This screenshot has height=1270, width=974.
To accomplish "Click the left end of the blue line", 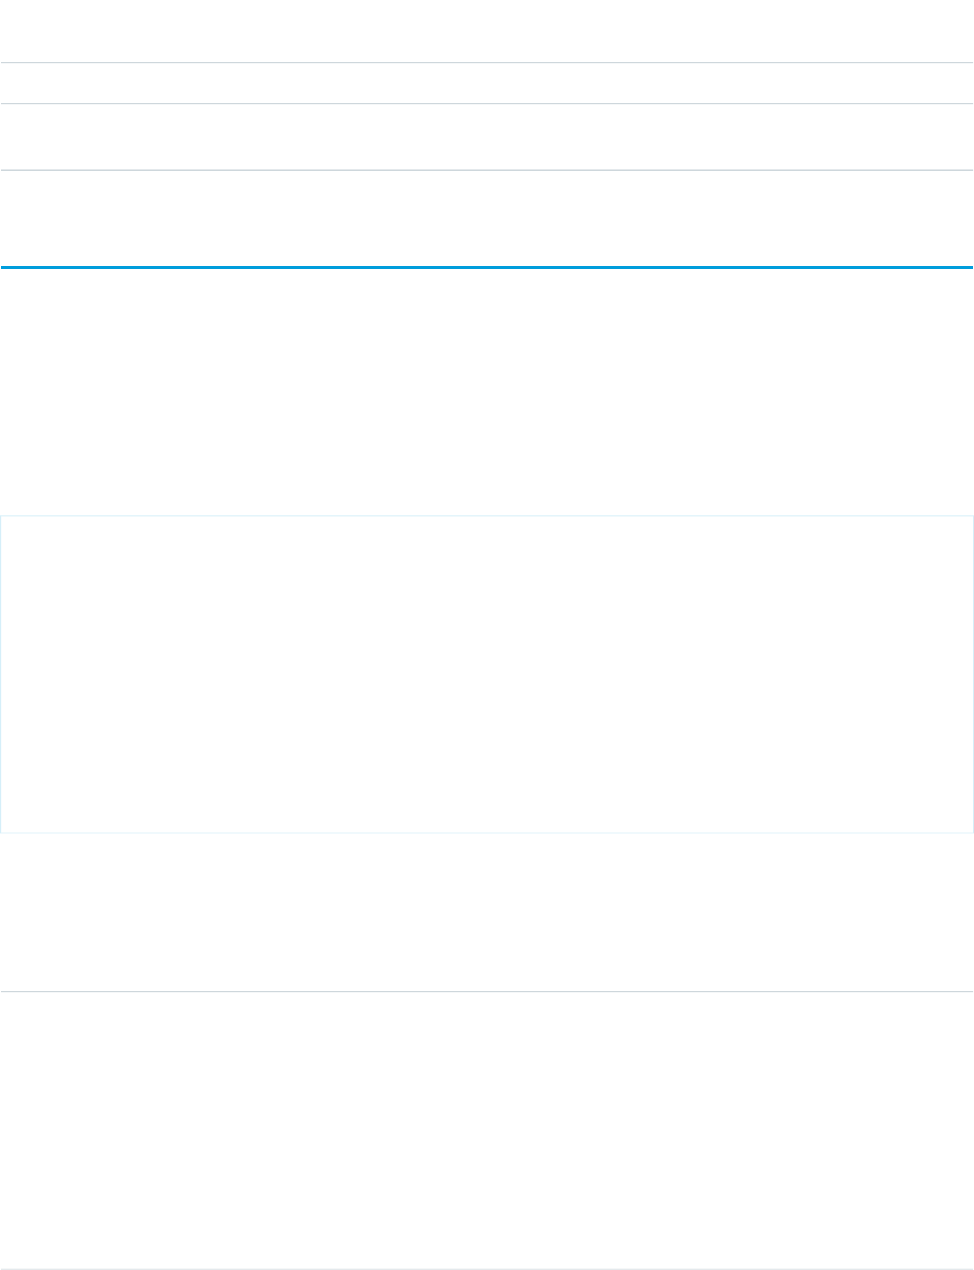I will pos(6,267).
